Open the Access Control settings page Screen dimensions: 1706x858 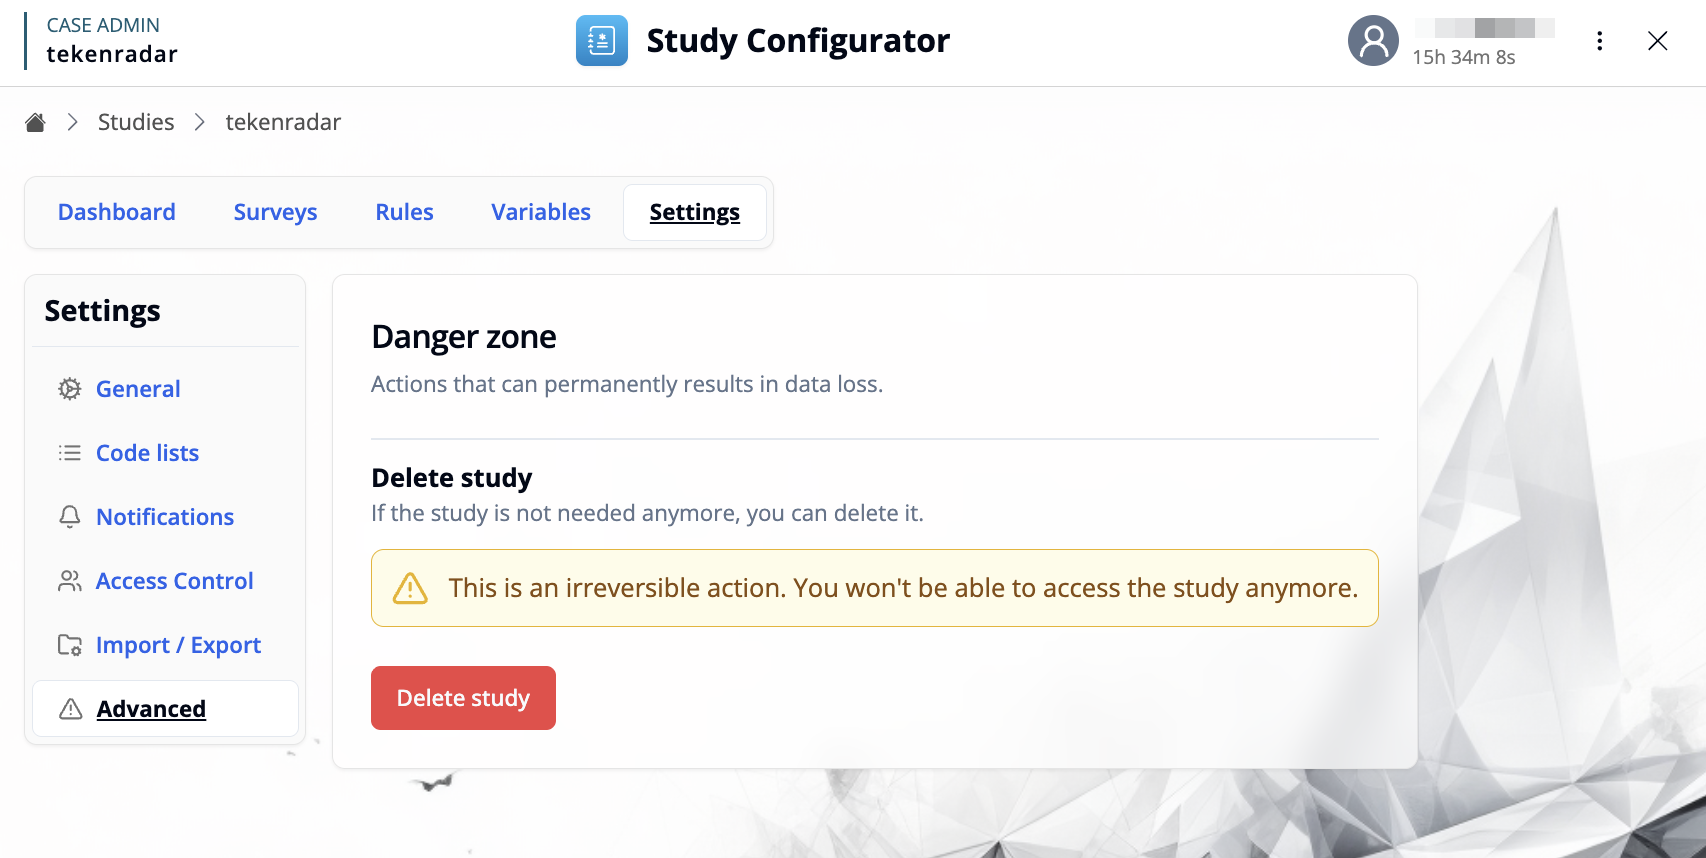174,581
